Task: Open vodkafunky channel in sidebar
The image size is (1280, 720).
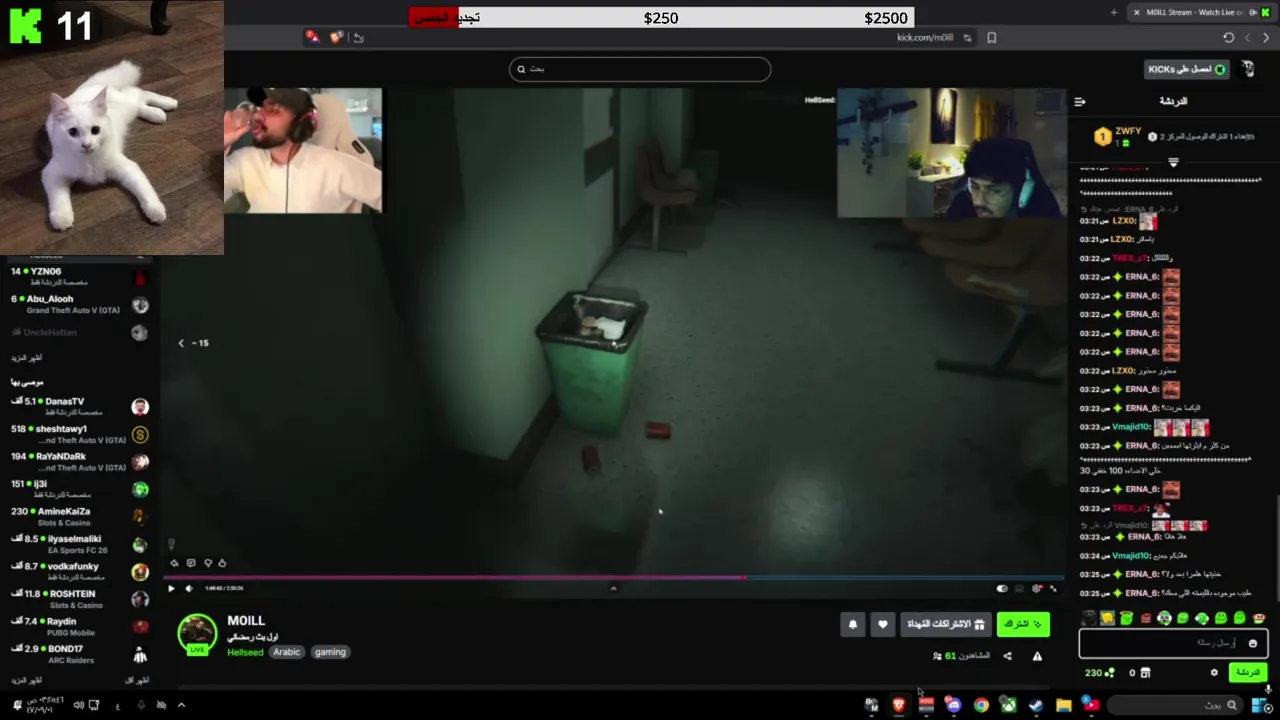Action: [x=80, y=571]
